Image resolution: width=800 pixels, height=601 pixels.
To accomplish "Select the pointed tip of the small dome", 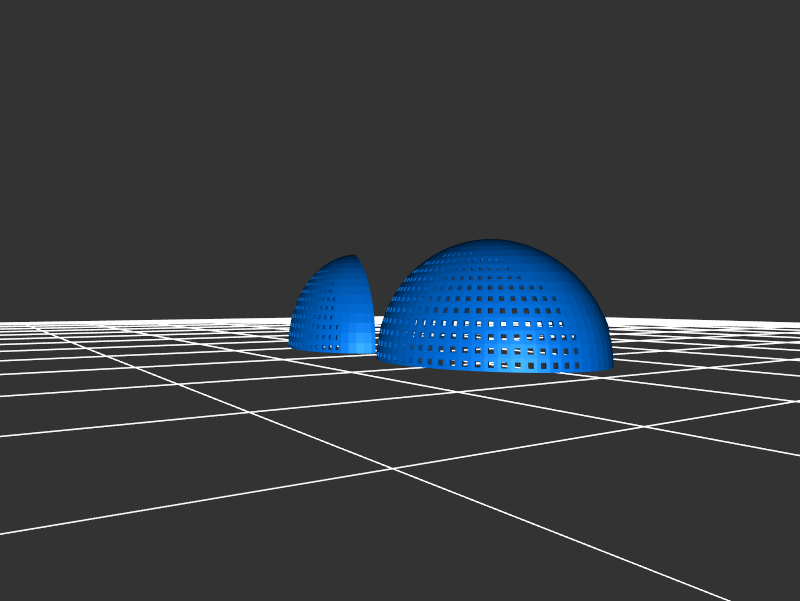I will (x=355, y=257).
